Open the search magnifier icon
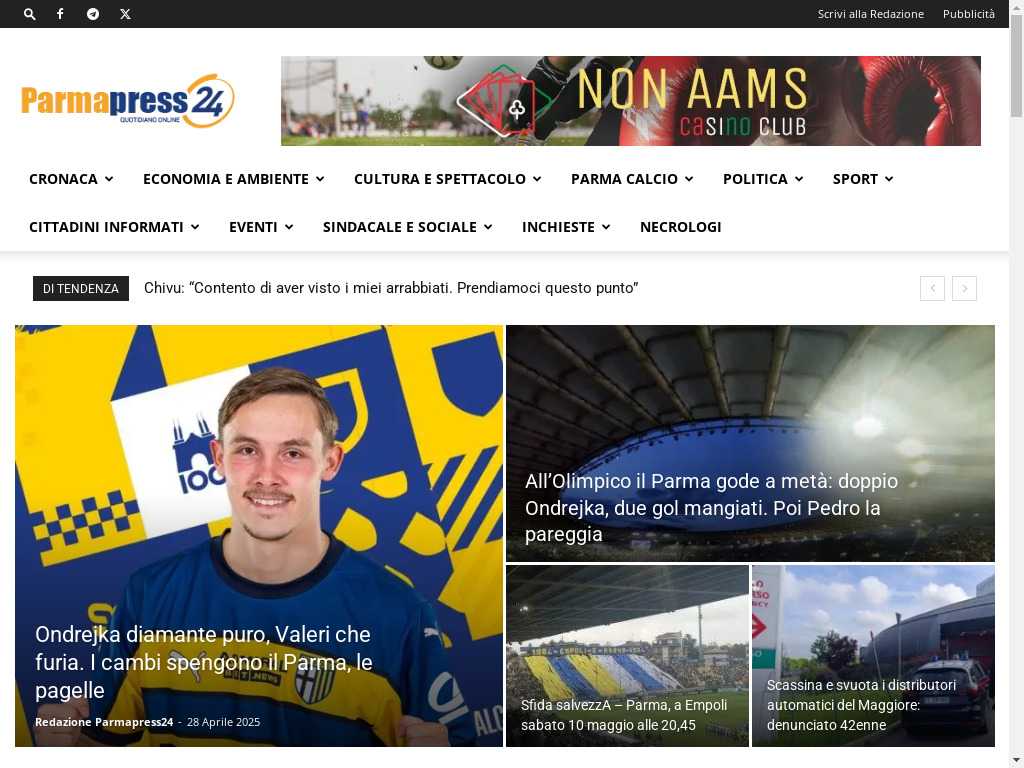The height and width of the screenshot is (768, 1024). 29,14
